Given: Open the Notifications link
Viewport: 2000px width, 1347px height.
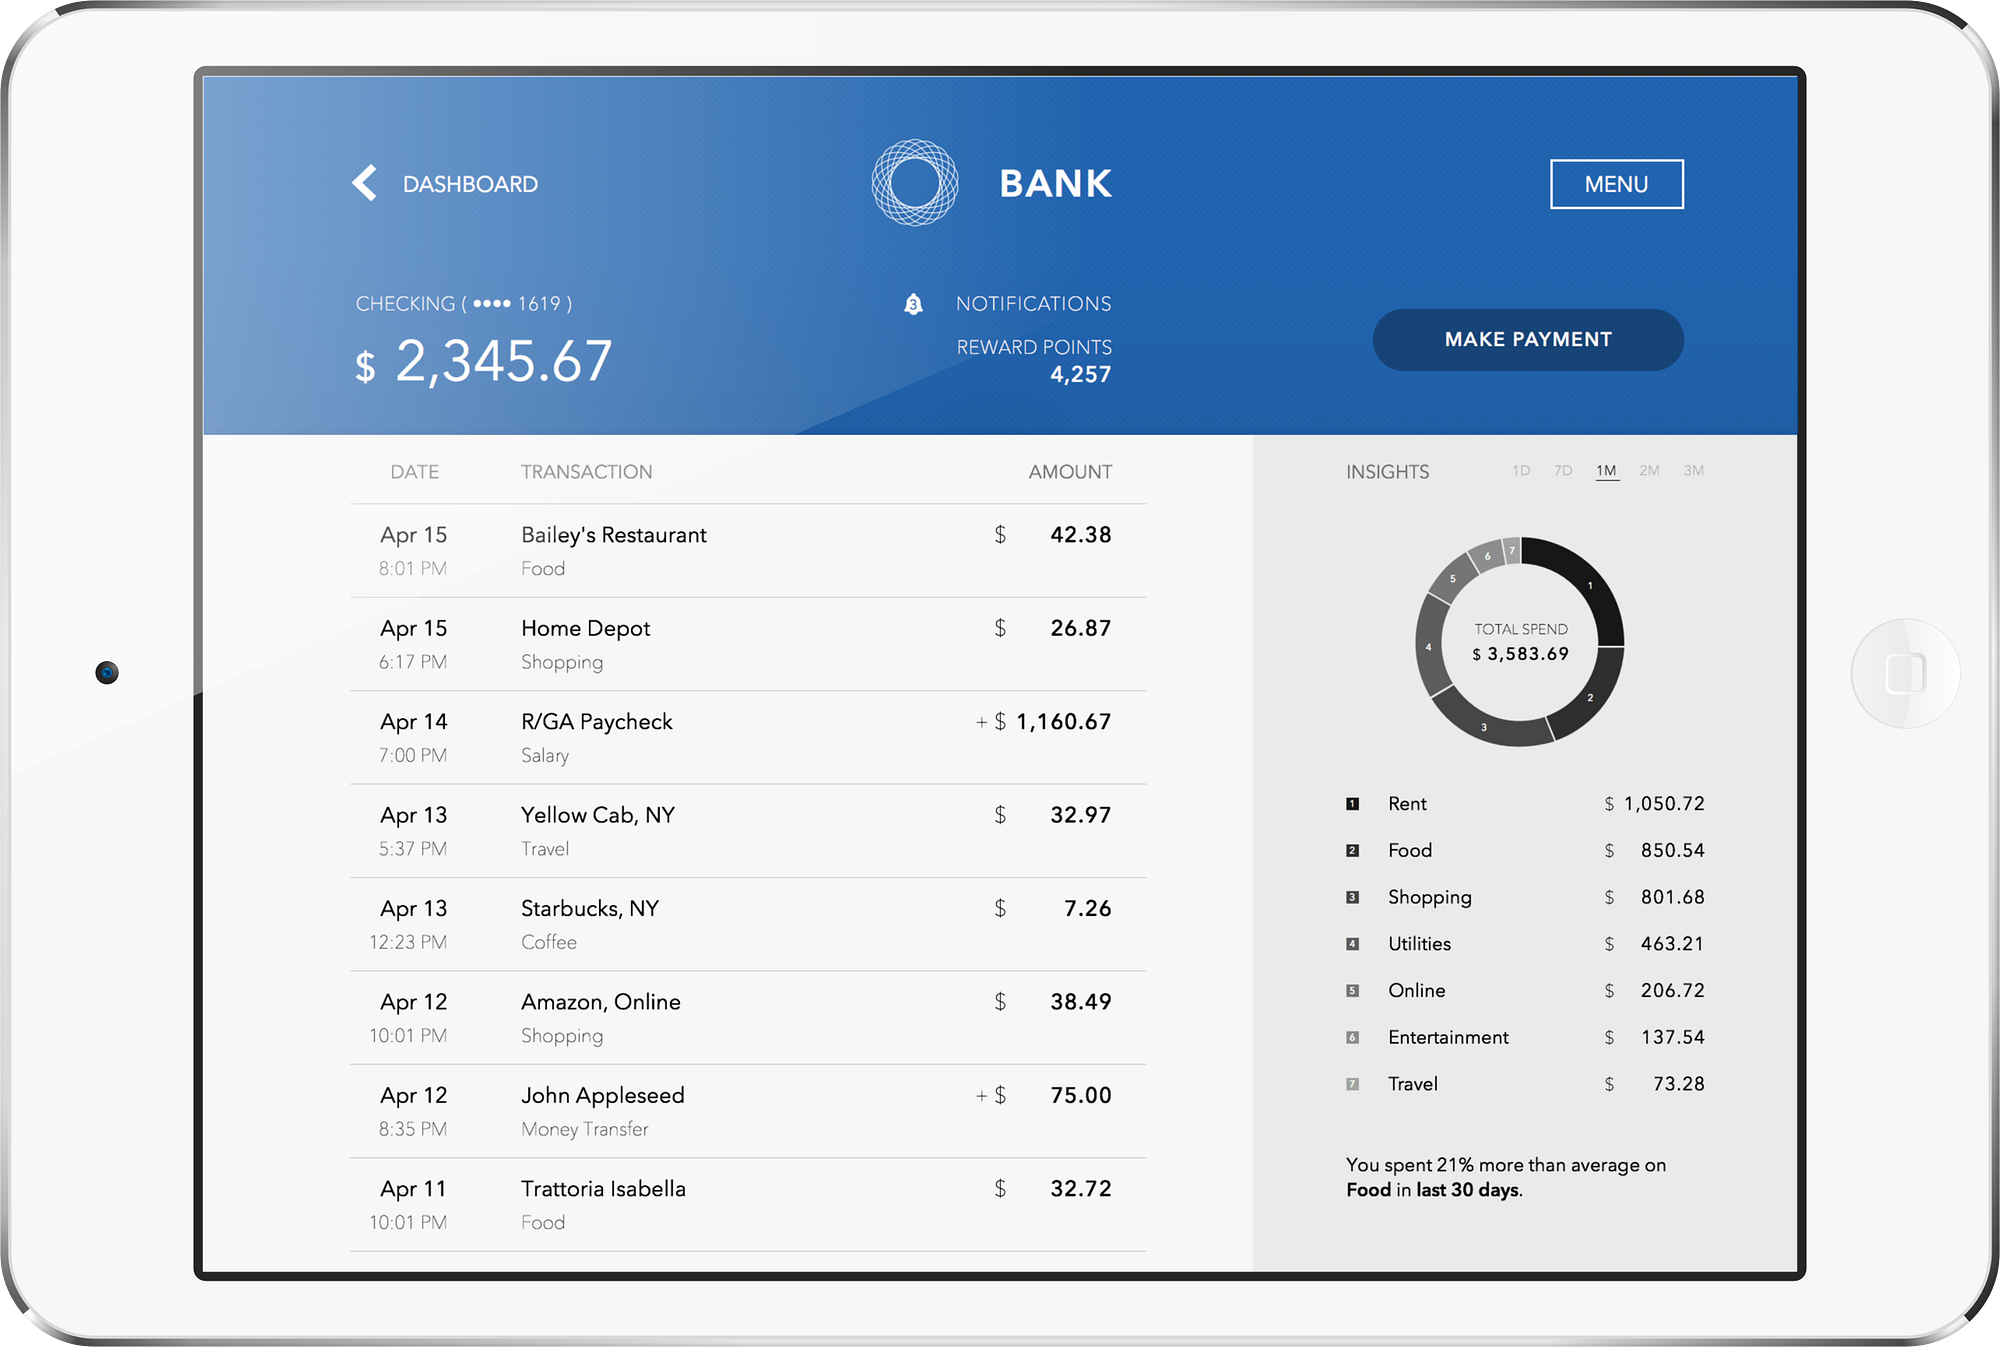Looking at the screenshot, I should pos(1033,304).
